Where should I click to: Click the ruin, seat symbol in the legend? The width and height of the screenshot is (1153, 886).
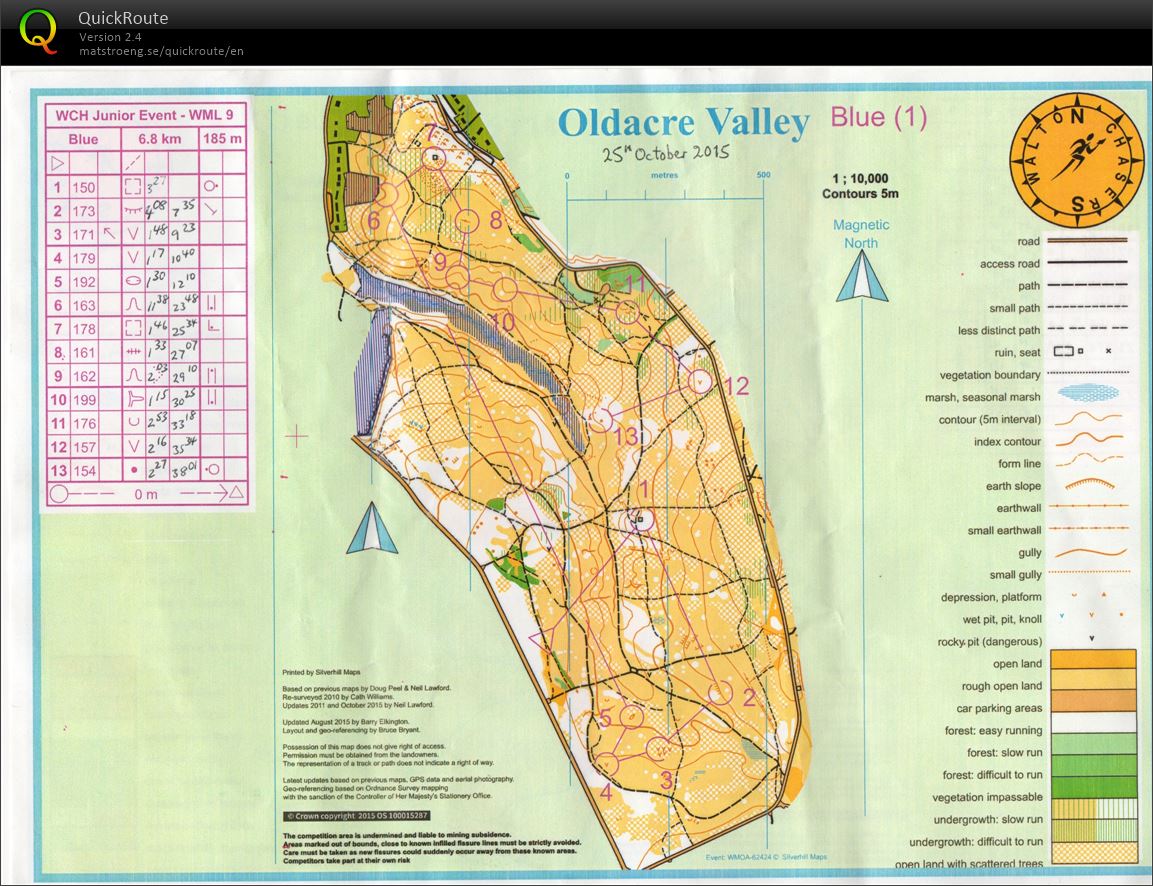pyautogui.click(x=1082, y=351)
